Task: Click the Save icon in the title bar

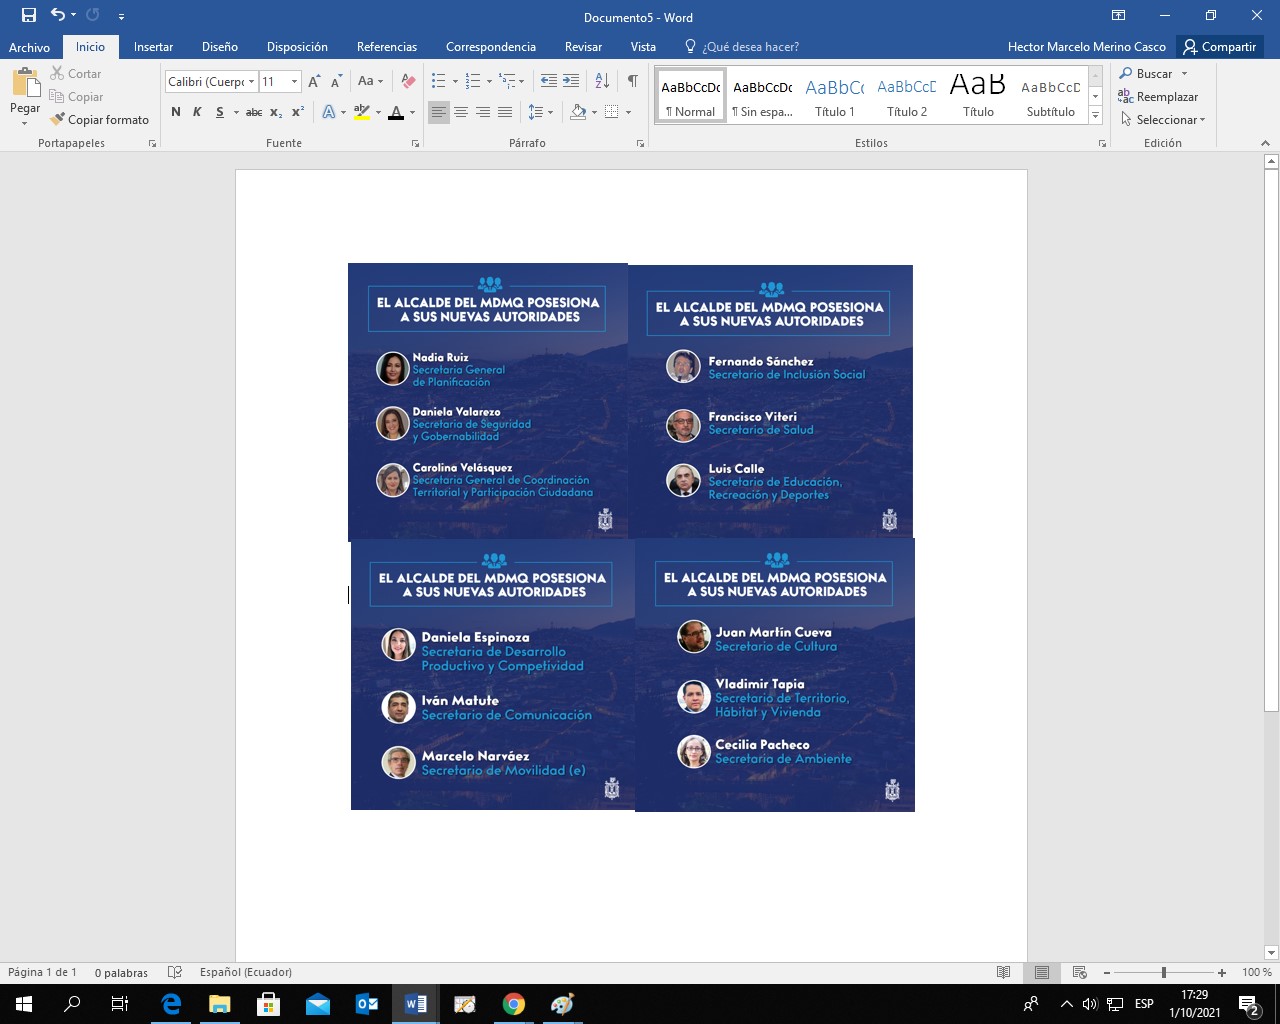Action: pos(29,15)
